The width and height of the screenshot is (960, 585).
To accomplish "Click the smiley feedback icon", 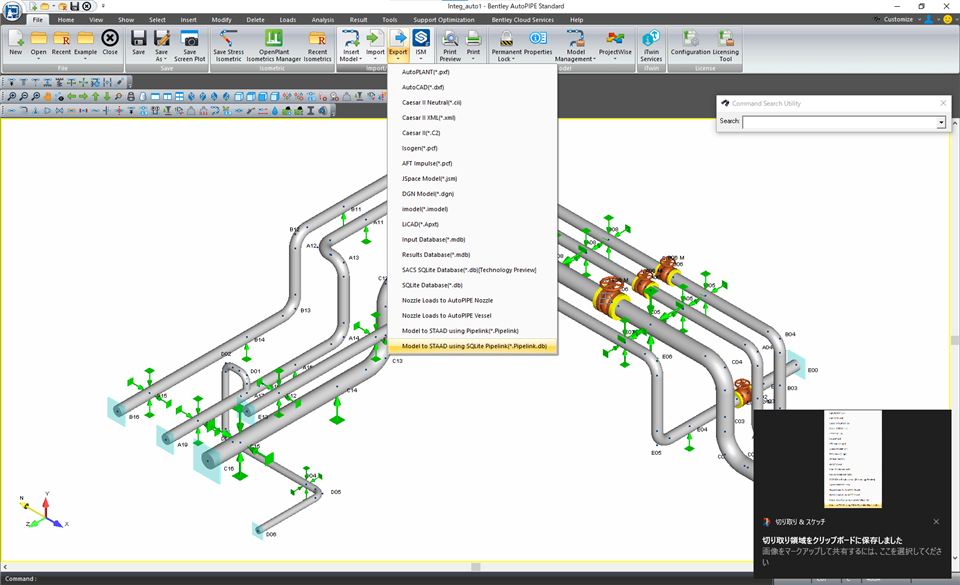I will tap(947, 20).
